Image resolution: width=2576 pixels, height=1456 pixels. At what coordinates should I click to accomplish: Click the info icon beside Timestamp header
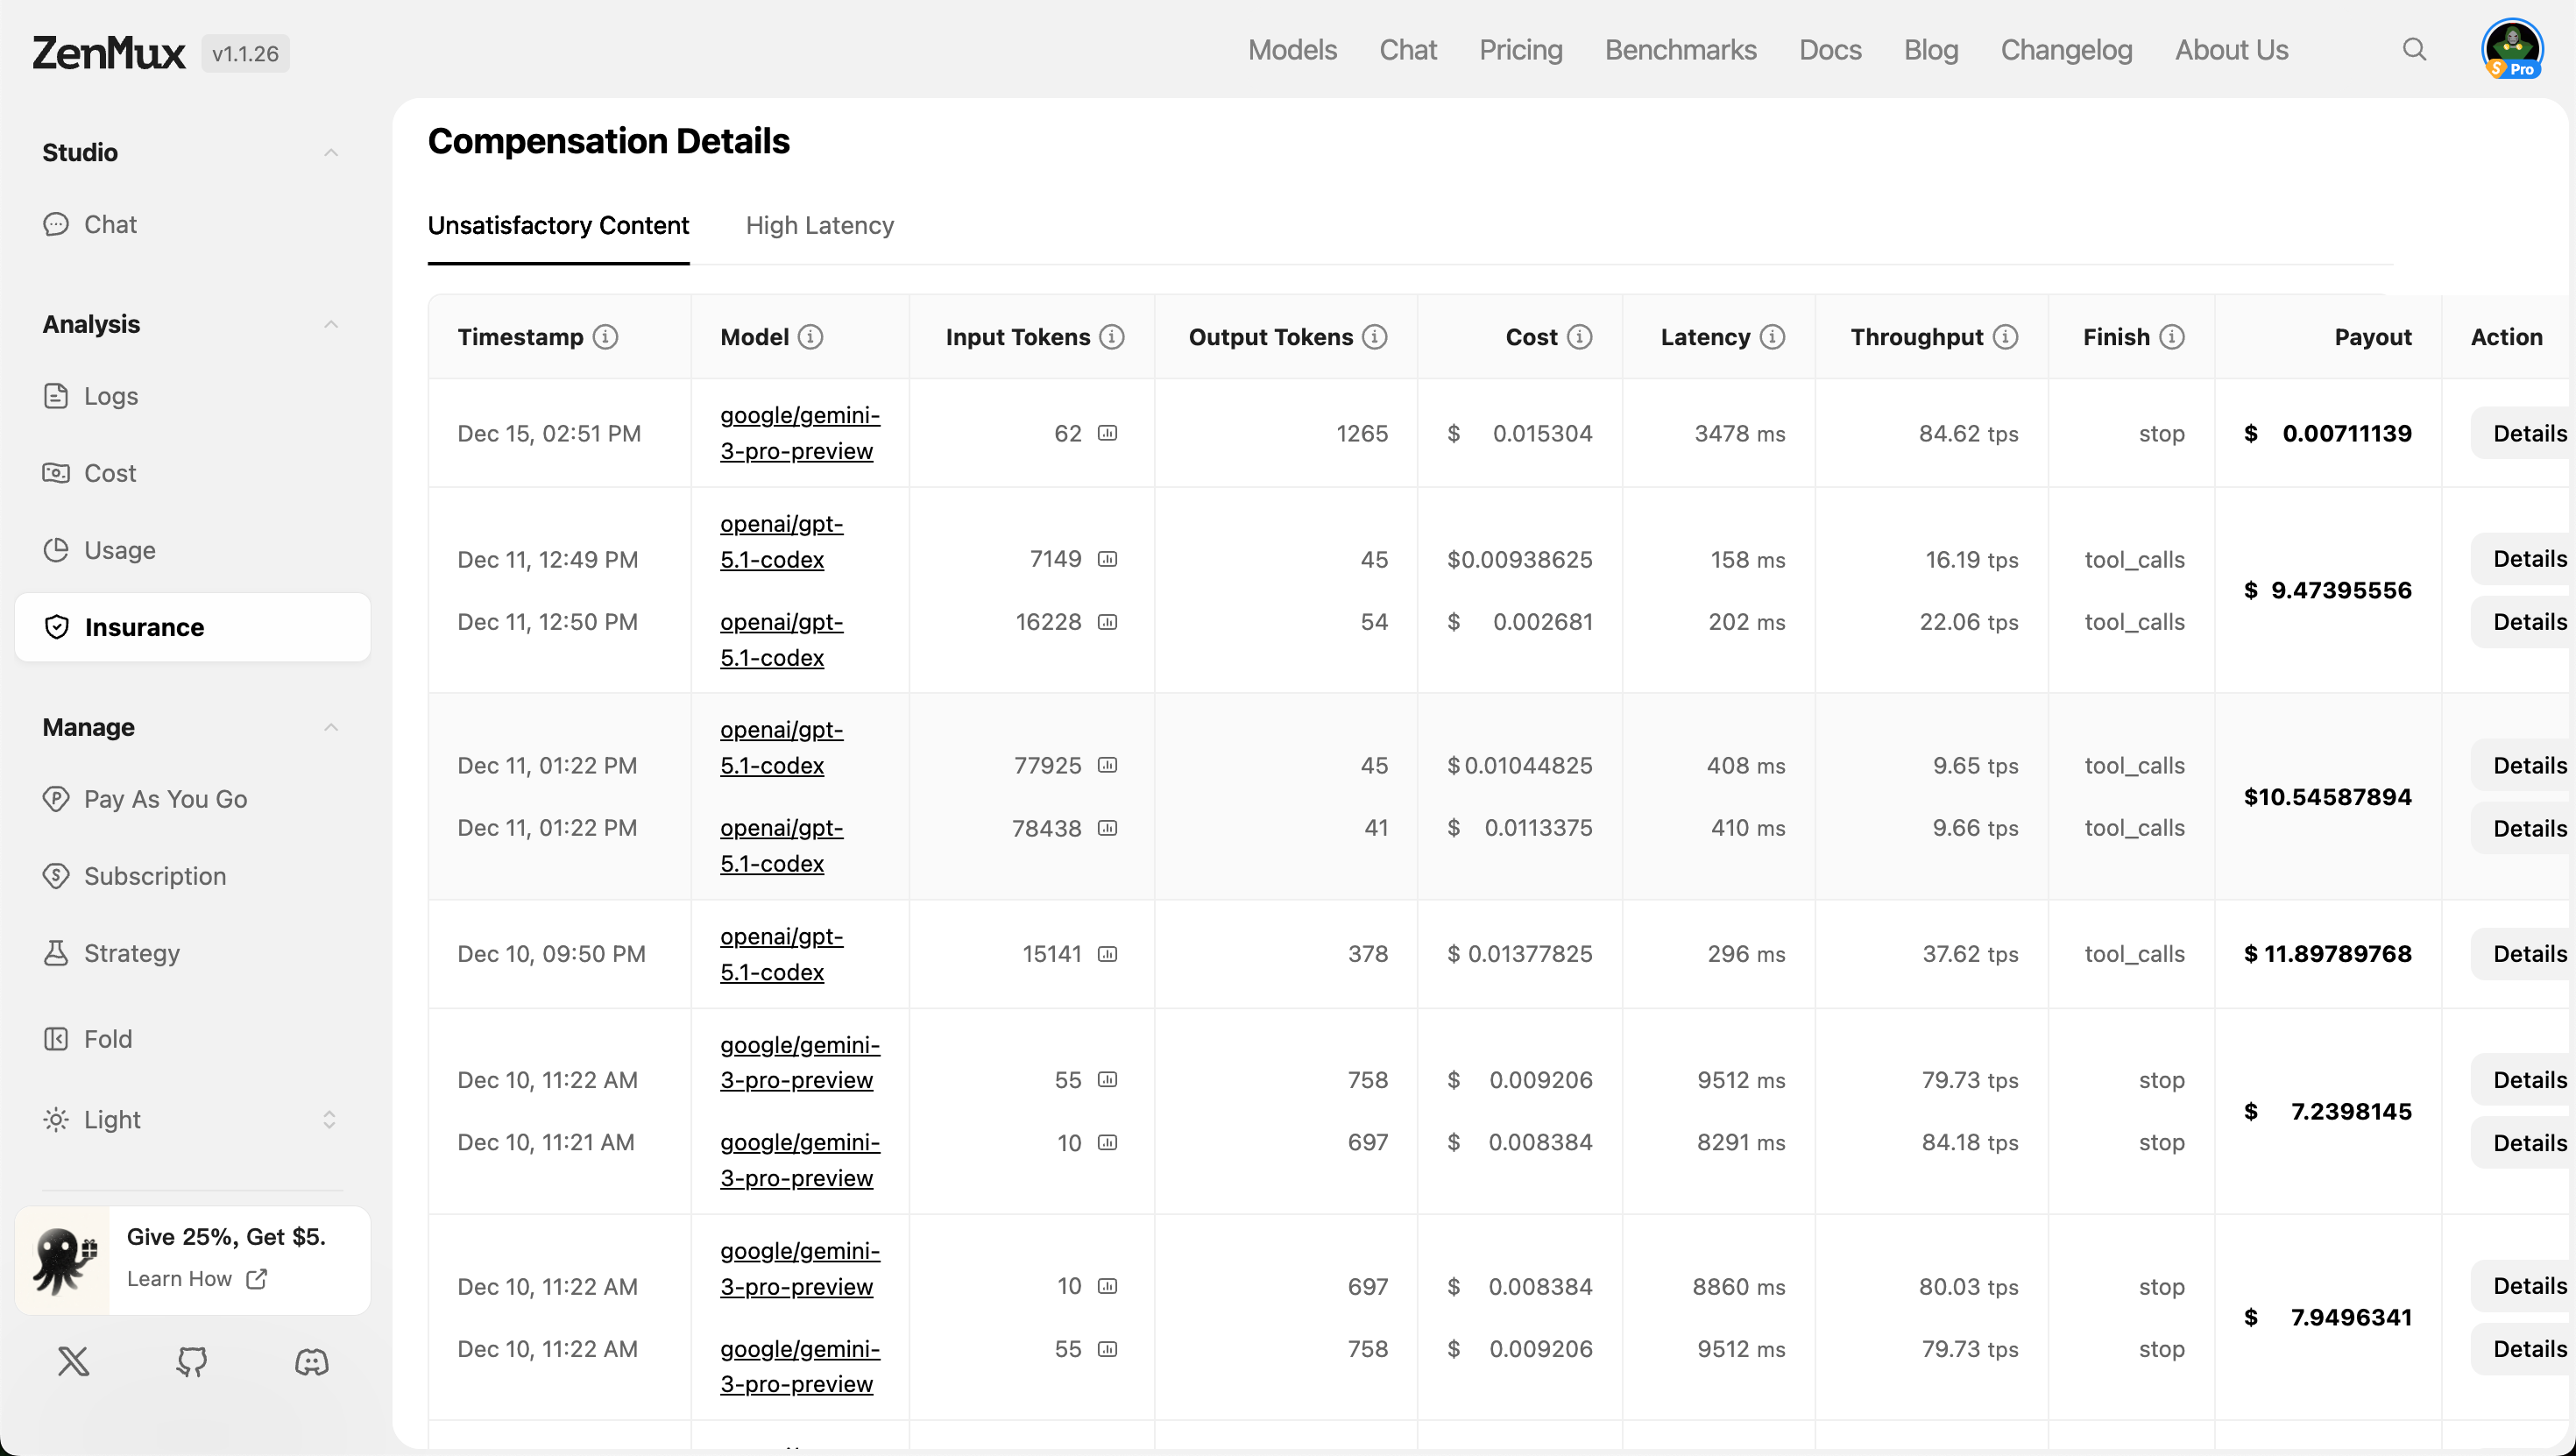[605, 337]
